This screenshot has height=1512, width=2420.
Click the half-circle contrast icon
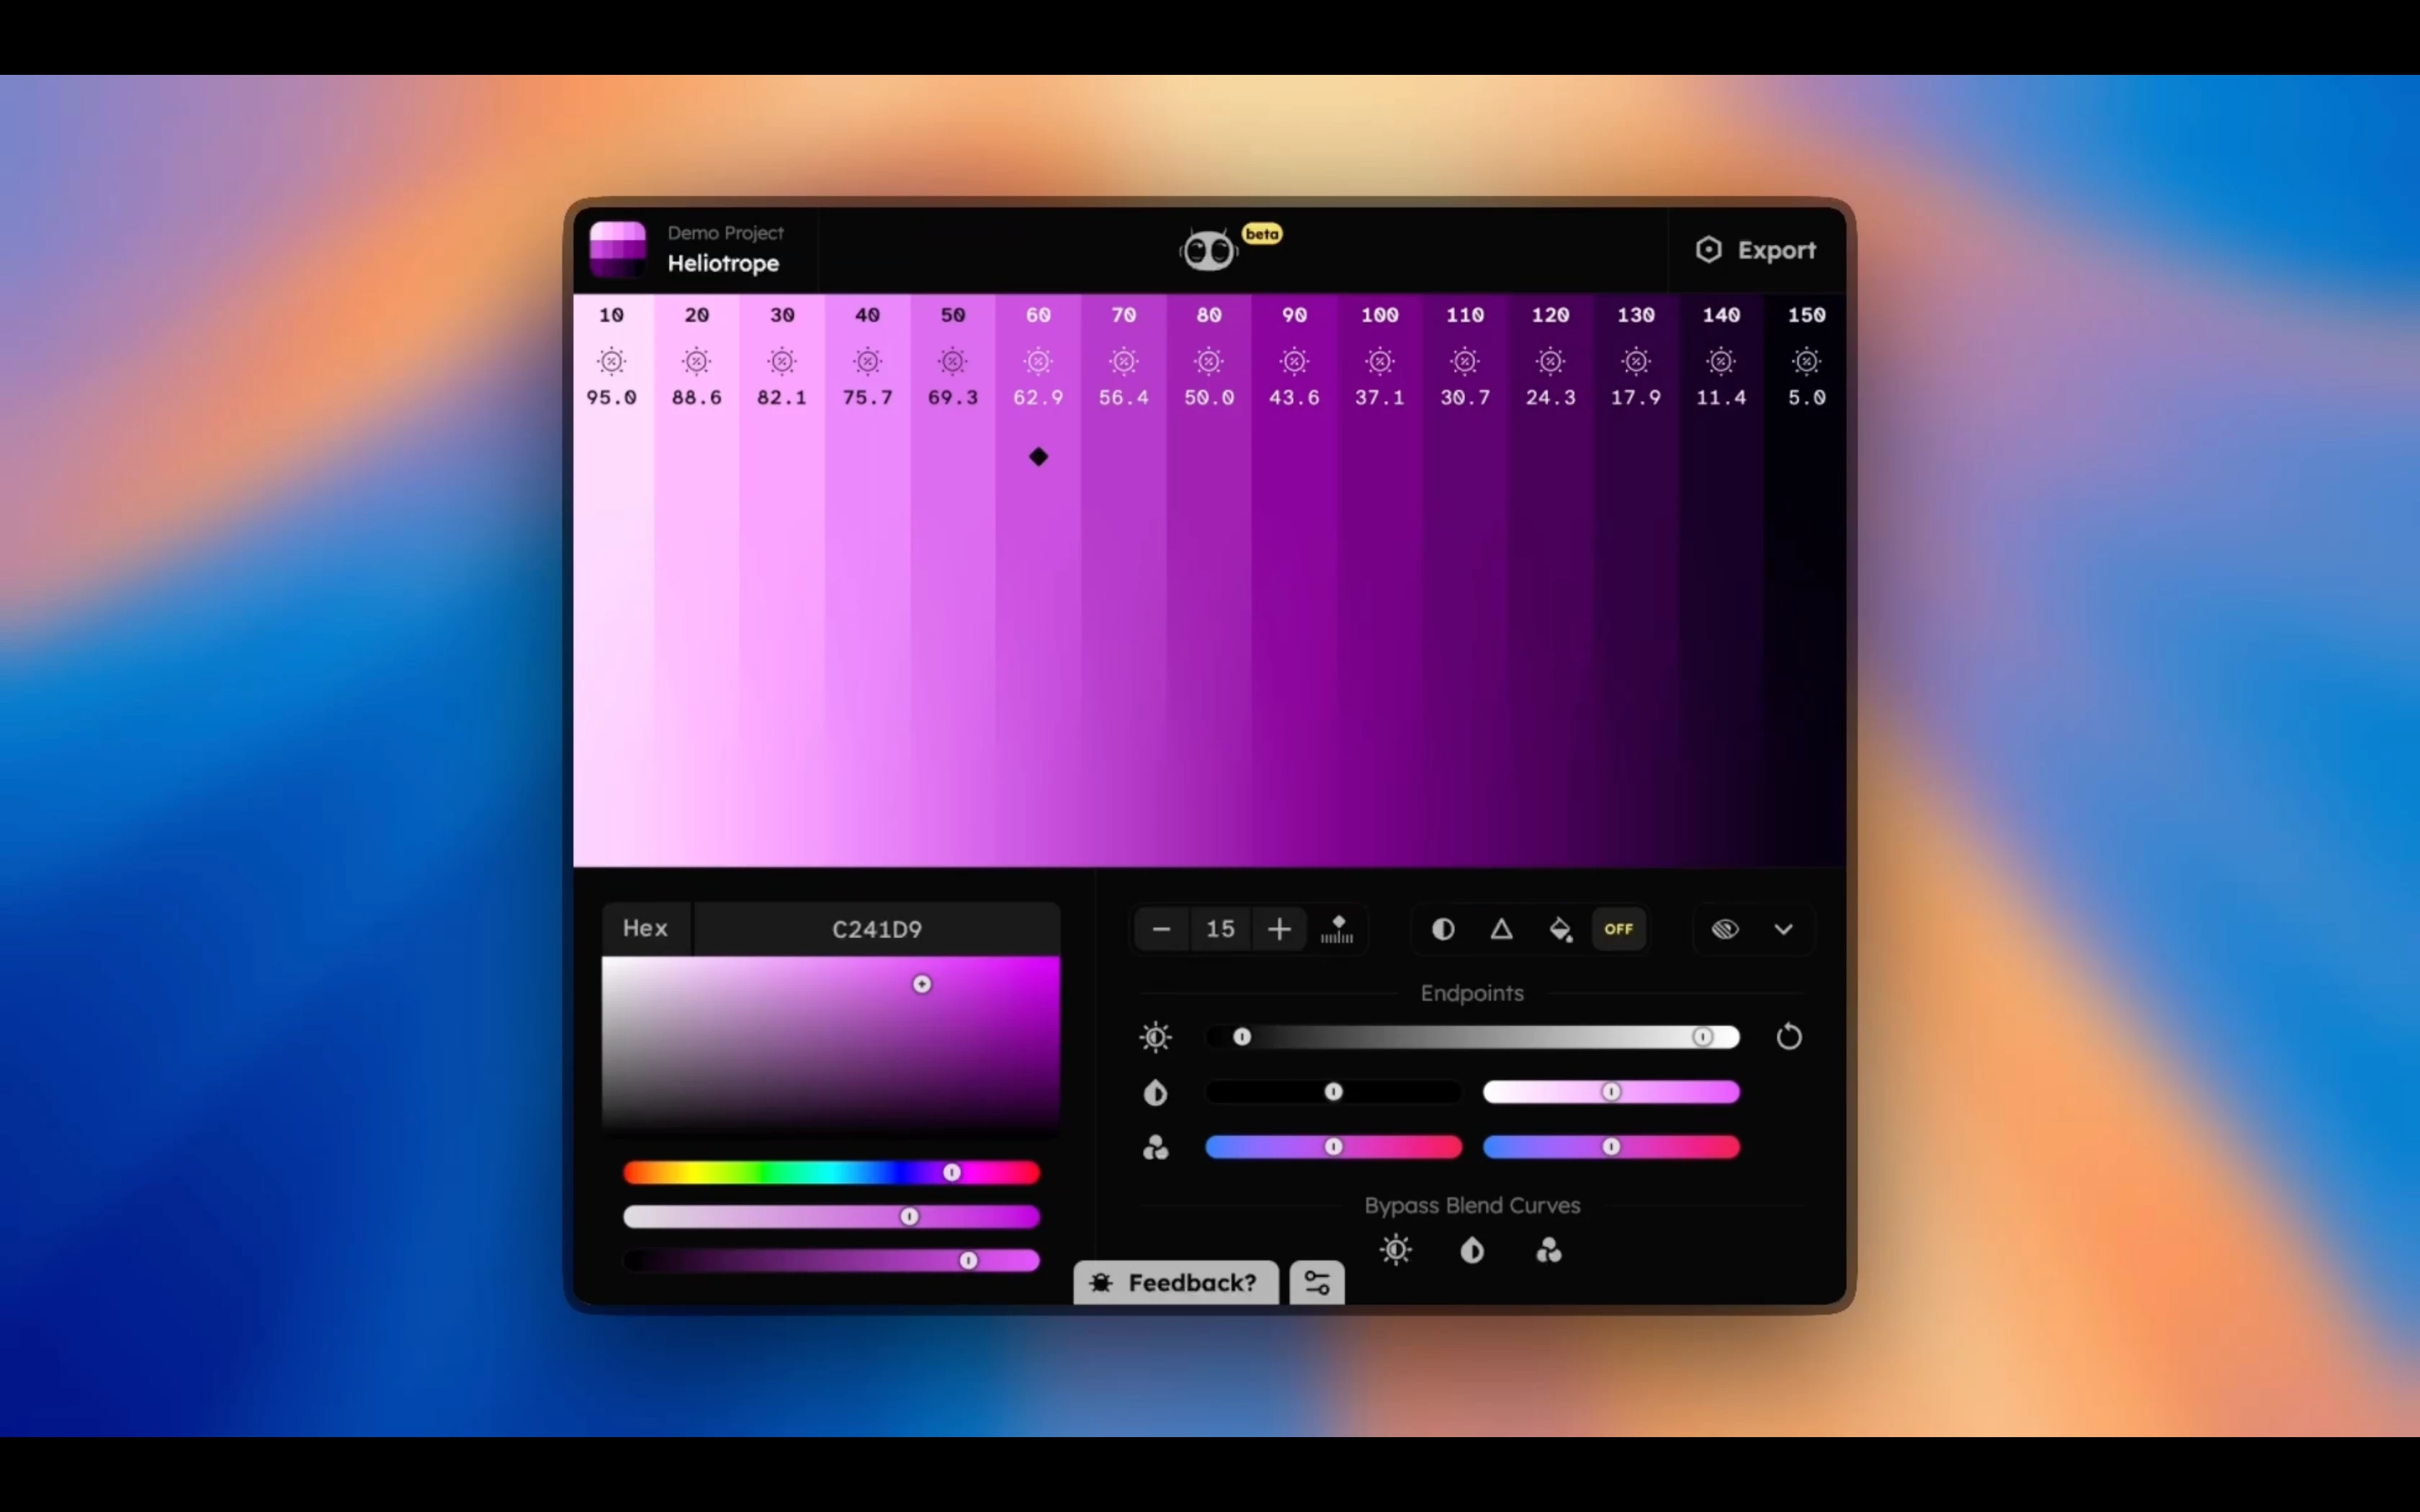point(1442,929)
